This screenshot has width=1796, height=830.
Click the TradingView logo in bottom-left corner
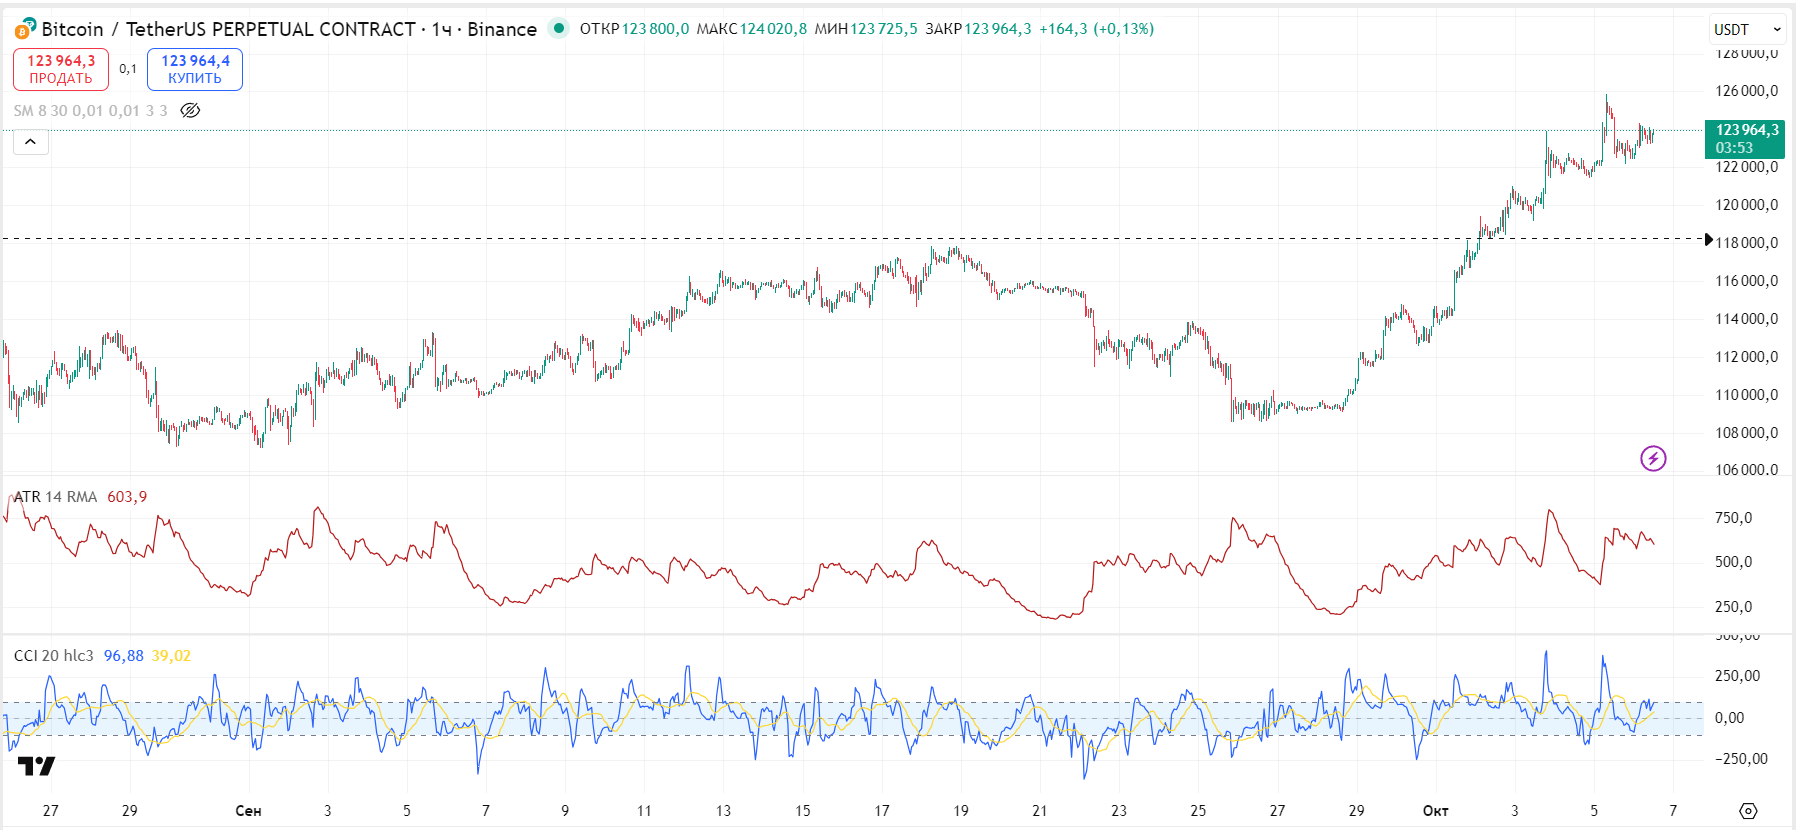pyautogui.click(x=36, y=766)
